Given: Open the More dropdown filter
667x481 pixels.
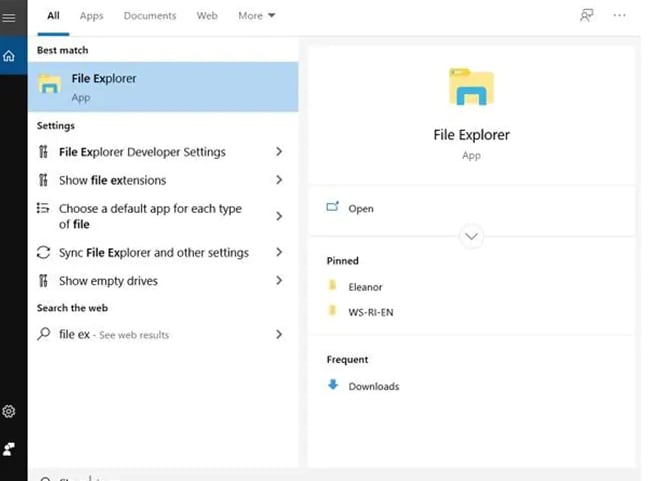Looking at the screenshot, I should tap(257, 16).
